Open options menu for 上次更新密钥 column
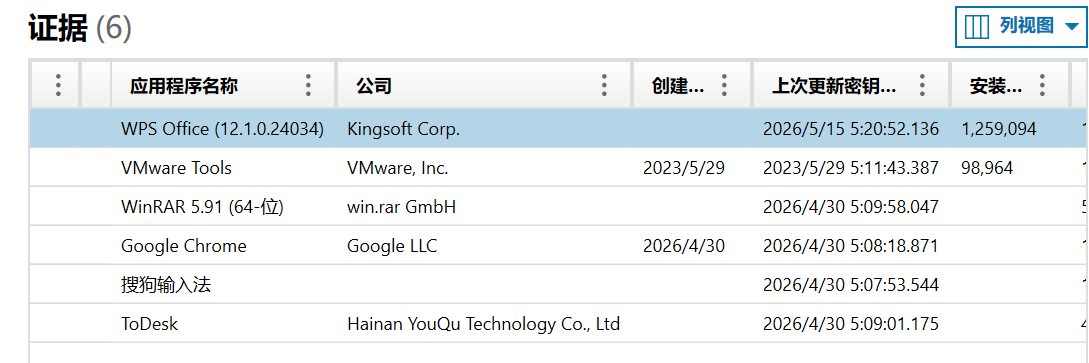1089x363 pixels. [x=922, y=85]
